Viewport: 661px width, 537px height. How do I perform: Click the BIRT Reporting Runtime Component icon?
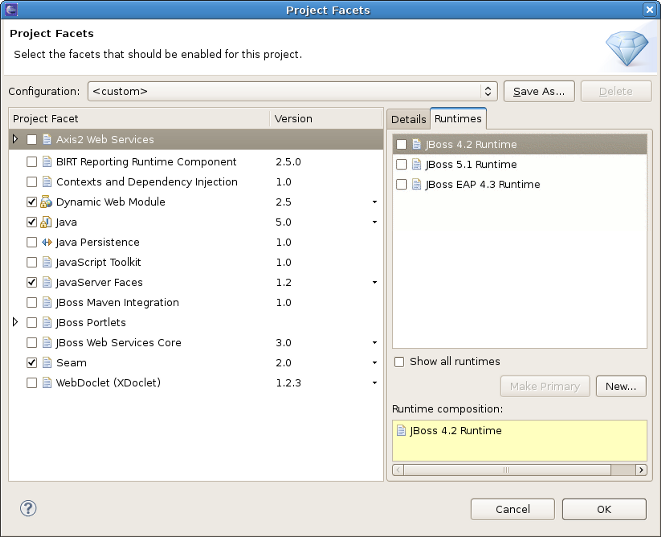point(46,162)
